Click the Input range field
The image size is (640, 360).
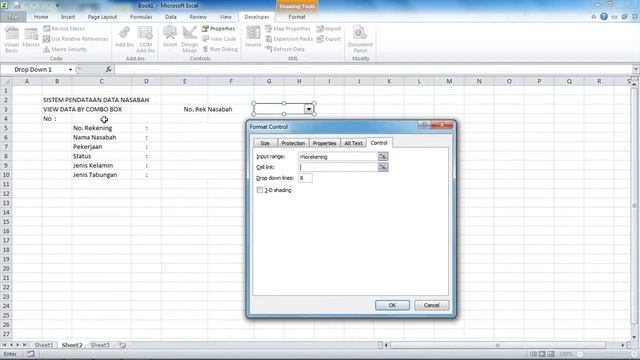pyautogui.click(x=338, y=157)
